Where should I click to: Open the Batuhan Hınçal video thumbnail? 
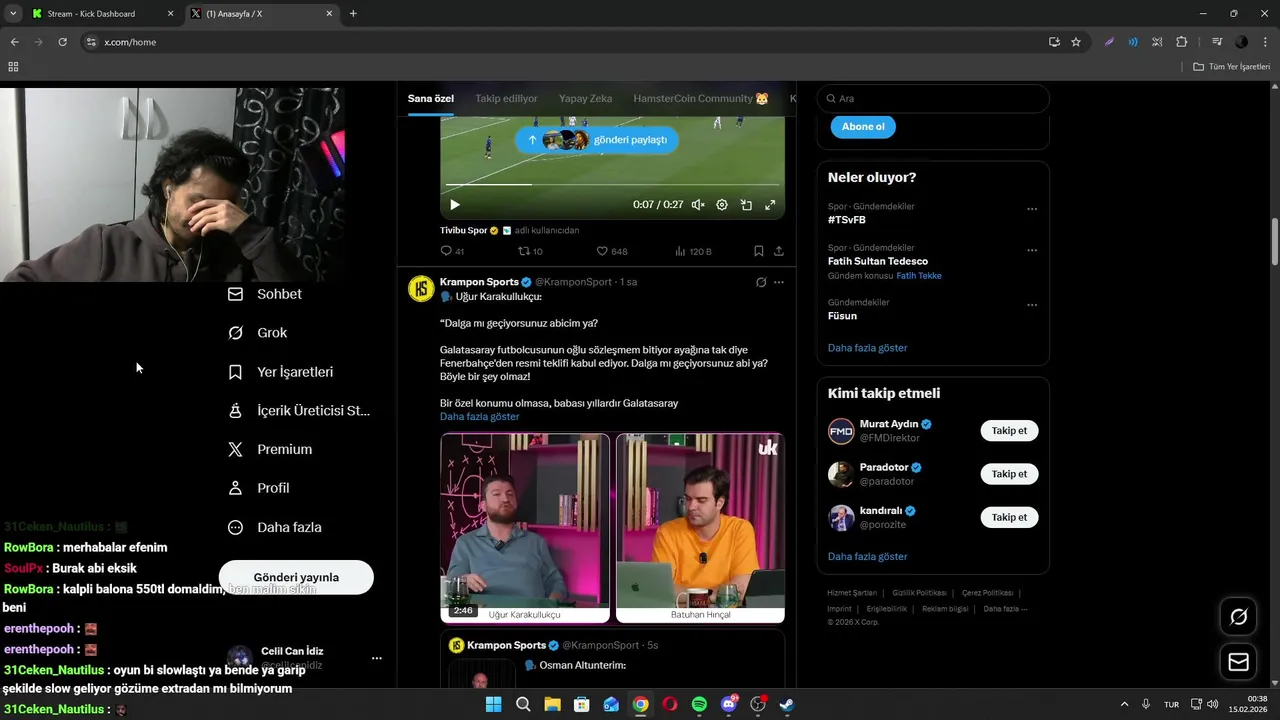pyautogui.click(x=700, y=527)
